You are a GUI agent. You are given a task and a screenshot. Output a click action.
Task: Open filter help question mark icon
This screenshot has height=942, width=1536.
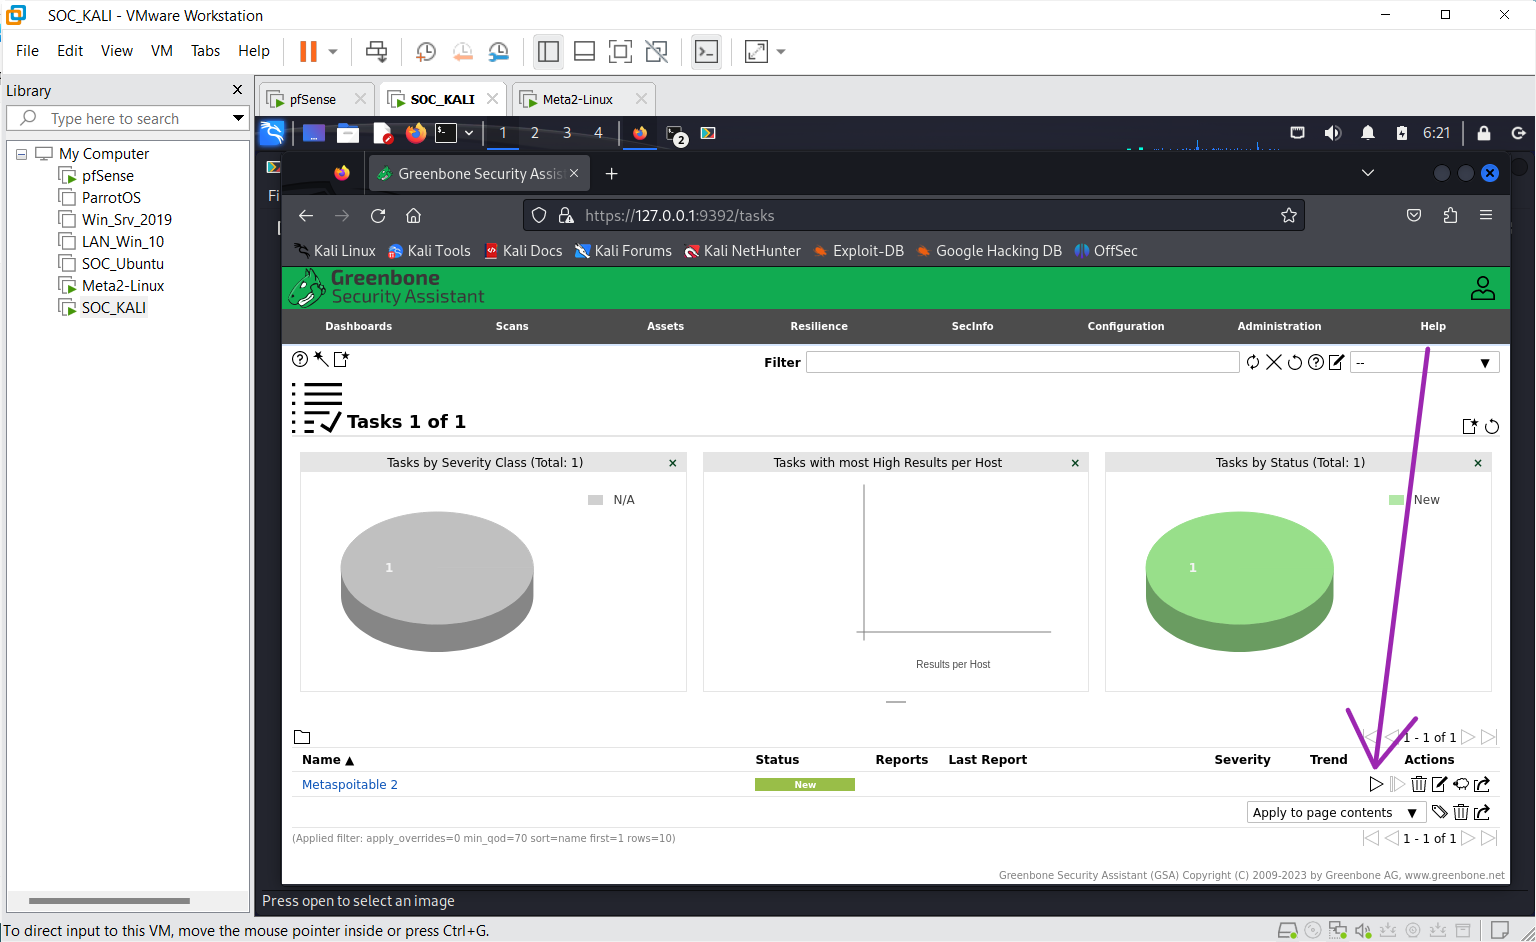tap(1316, 362)
